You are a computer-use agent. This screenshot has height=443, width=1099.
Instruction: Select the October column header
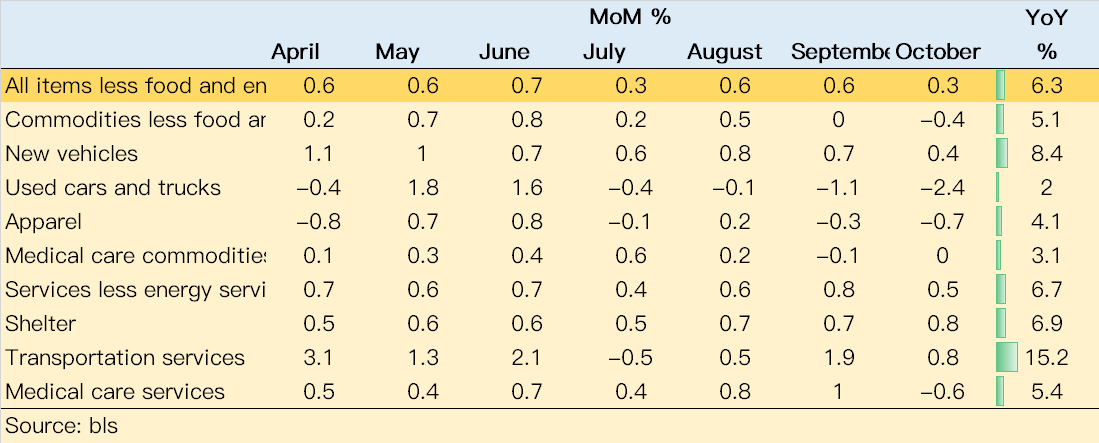coord(937,53)
